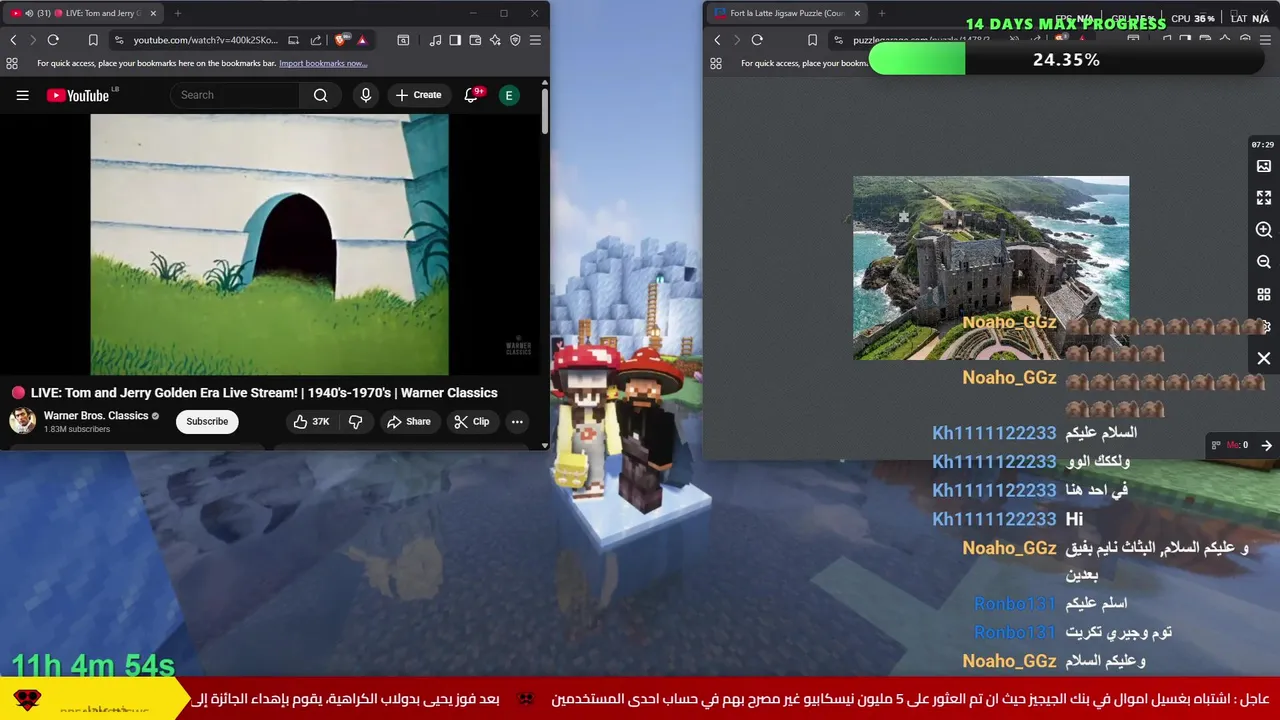Click the Create button on YouTube
The height and width of the screenshot is (720, 1280).
418,95
